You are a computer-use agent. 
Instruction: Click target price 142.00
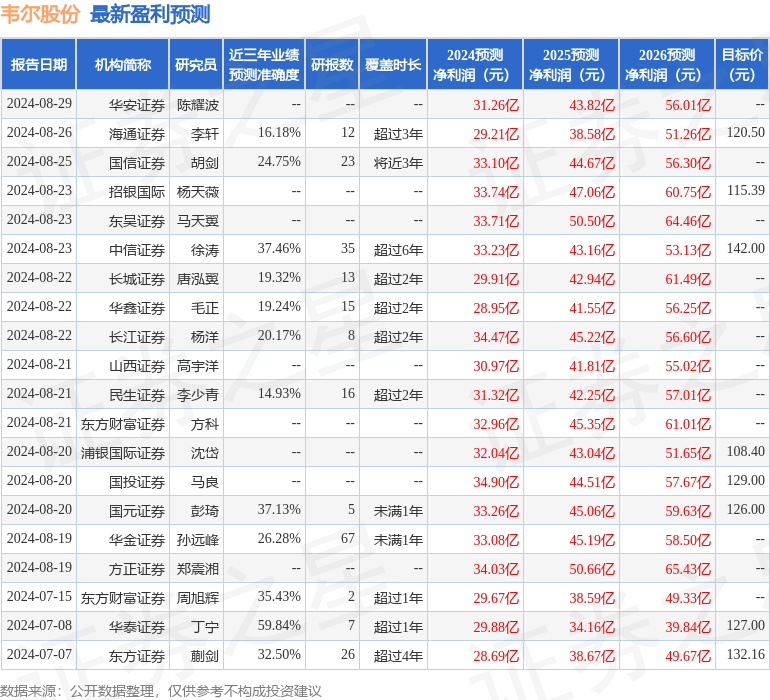[745, 248]
